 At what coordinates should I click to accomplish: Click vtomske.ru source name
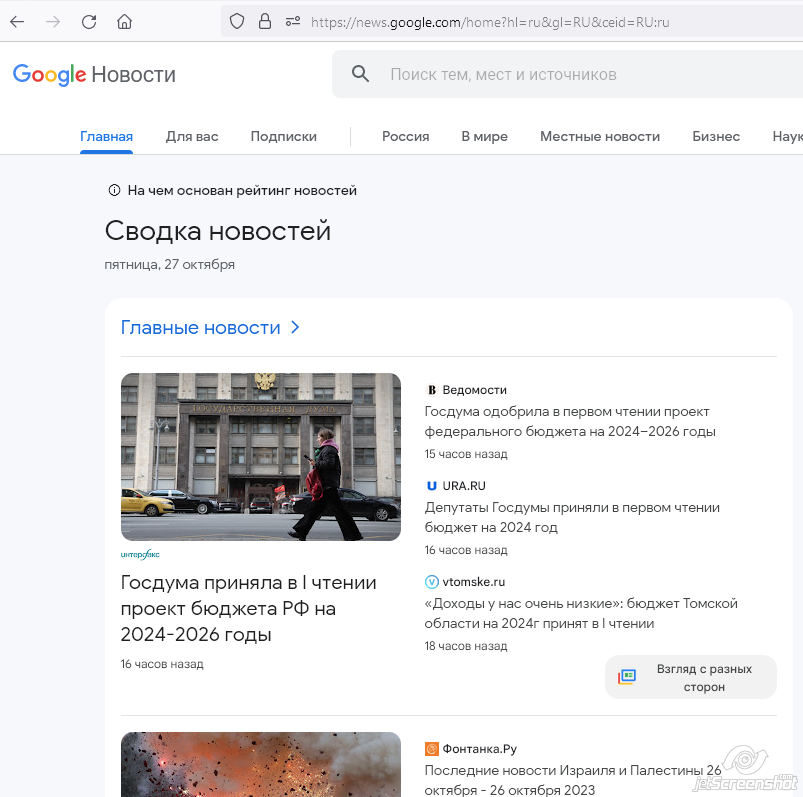pyautogui.click(x=474, y=582)
